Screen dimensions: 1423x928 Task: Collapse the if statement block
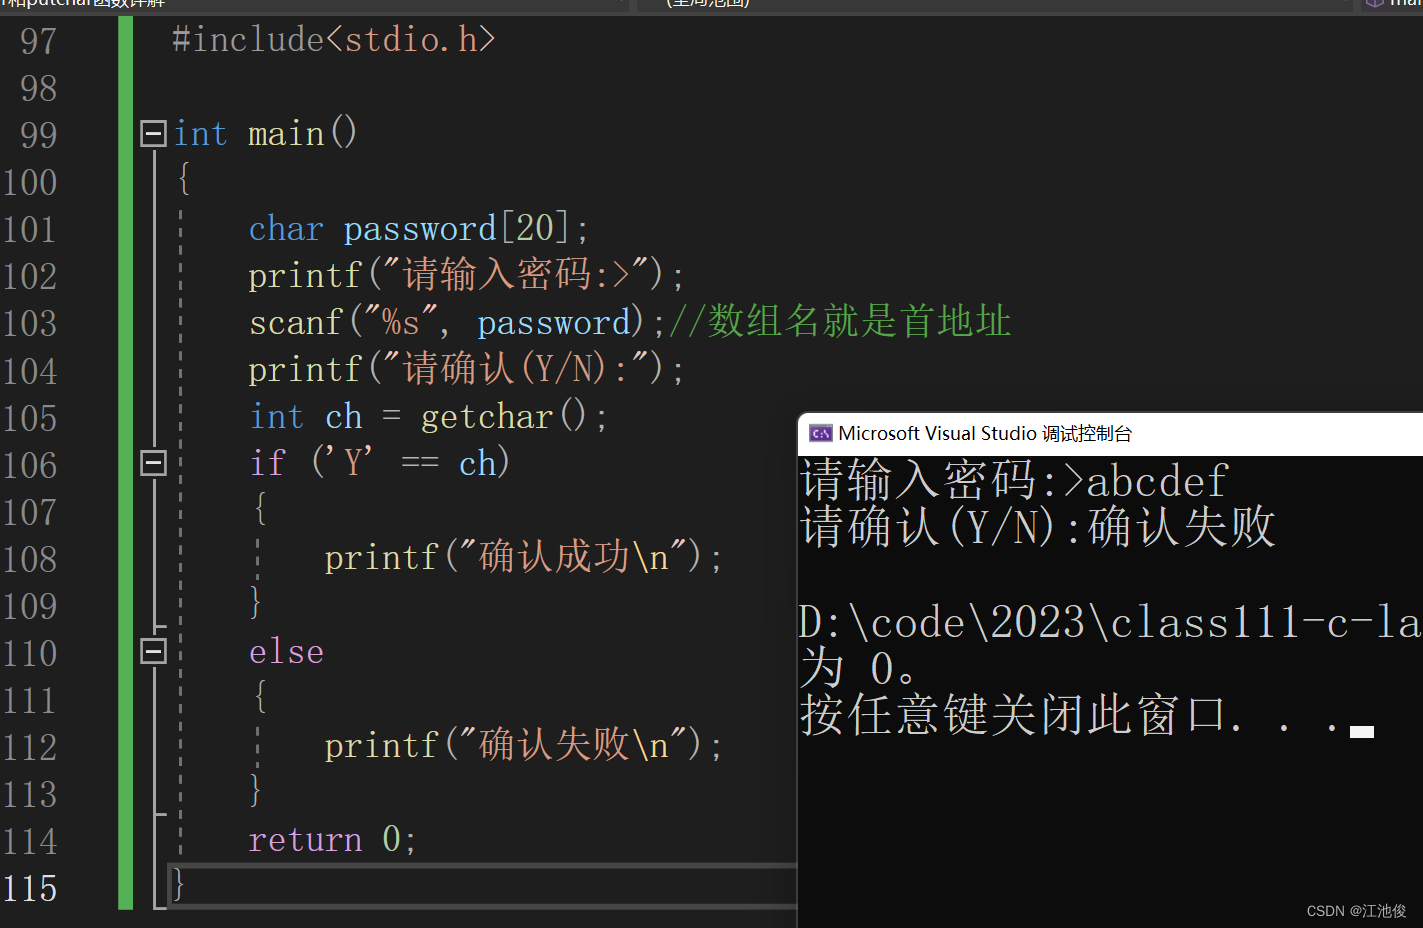(153, 462)
